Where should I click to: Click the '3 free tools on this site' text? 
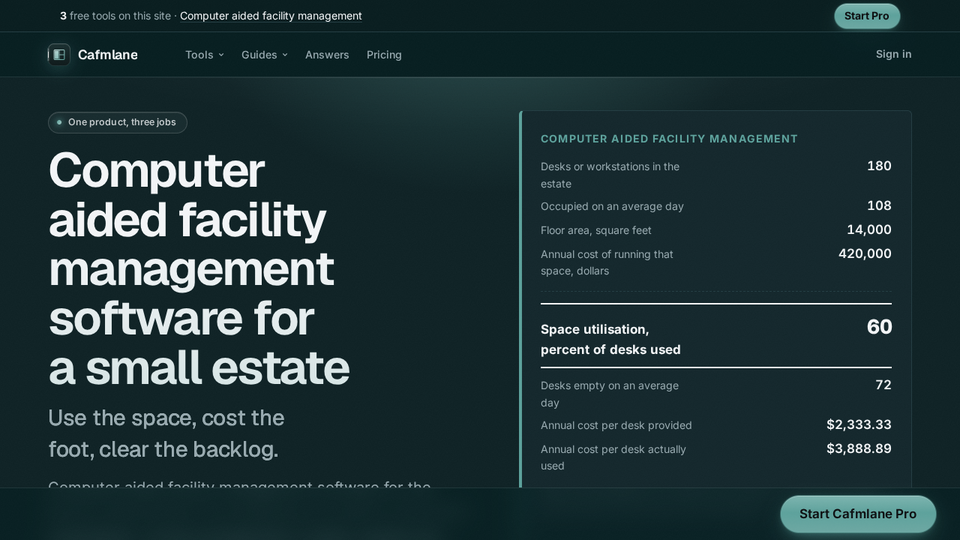point(115,16)
